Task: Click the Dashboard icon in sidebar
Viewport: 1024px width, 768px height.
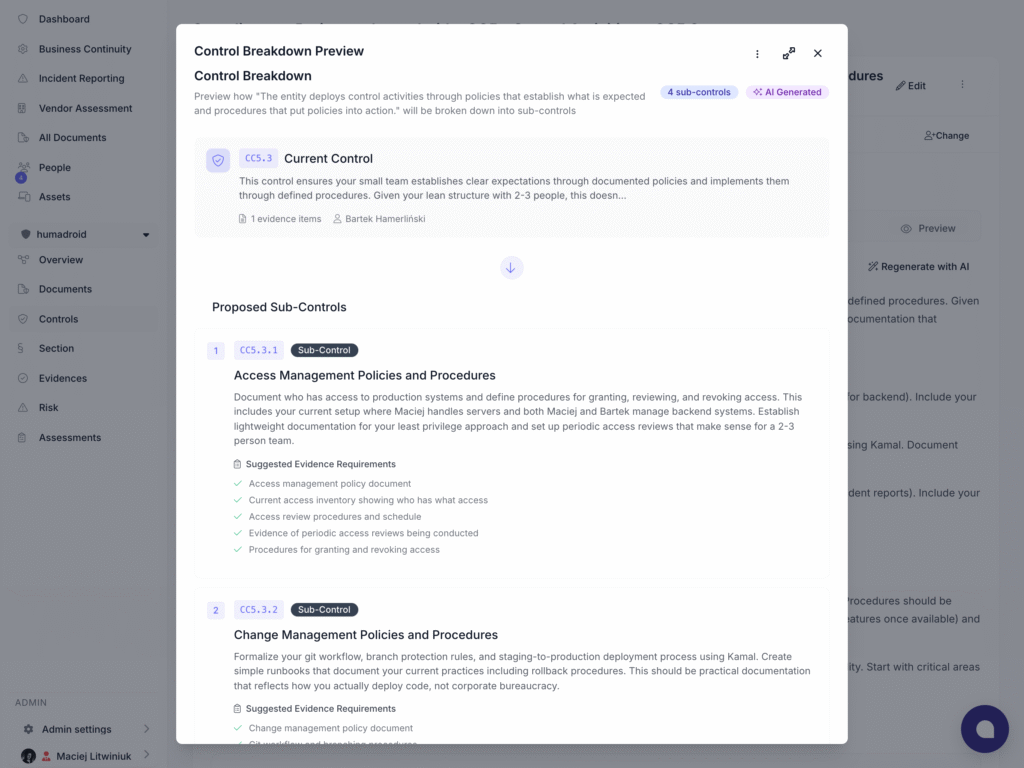Action: click(x=23, y=19)
